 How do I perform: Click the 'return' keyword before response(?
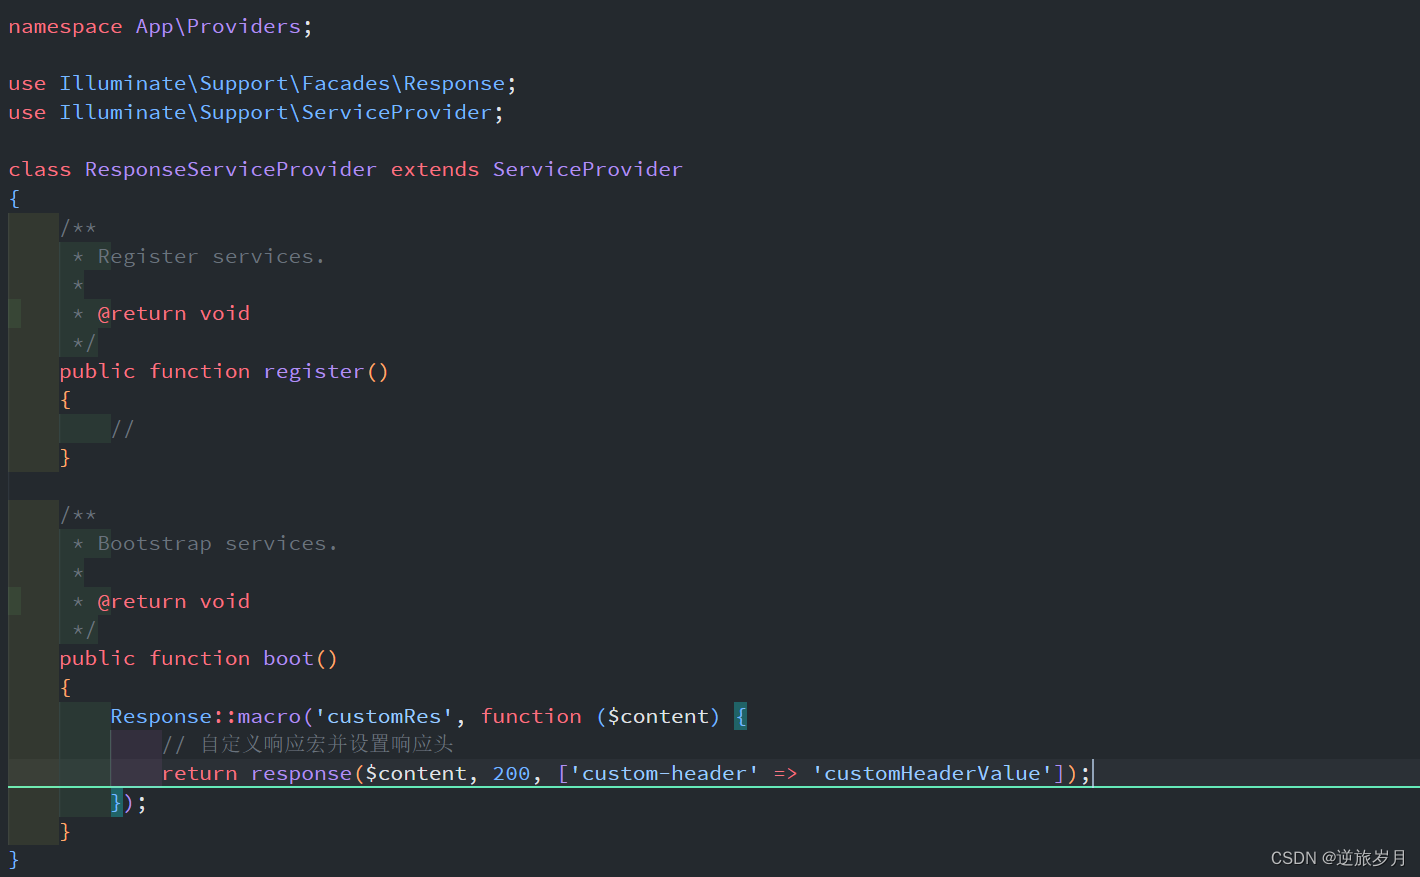pos(200,774)
